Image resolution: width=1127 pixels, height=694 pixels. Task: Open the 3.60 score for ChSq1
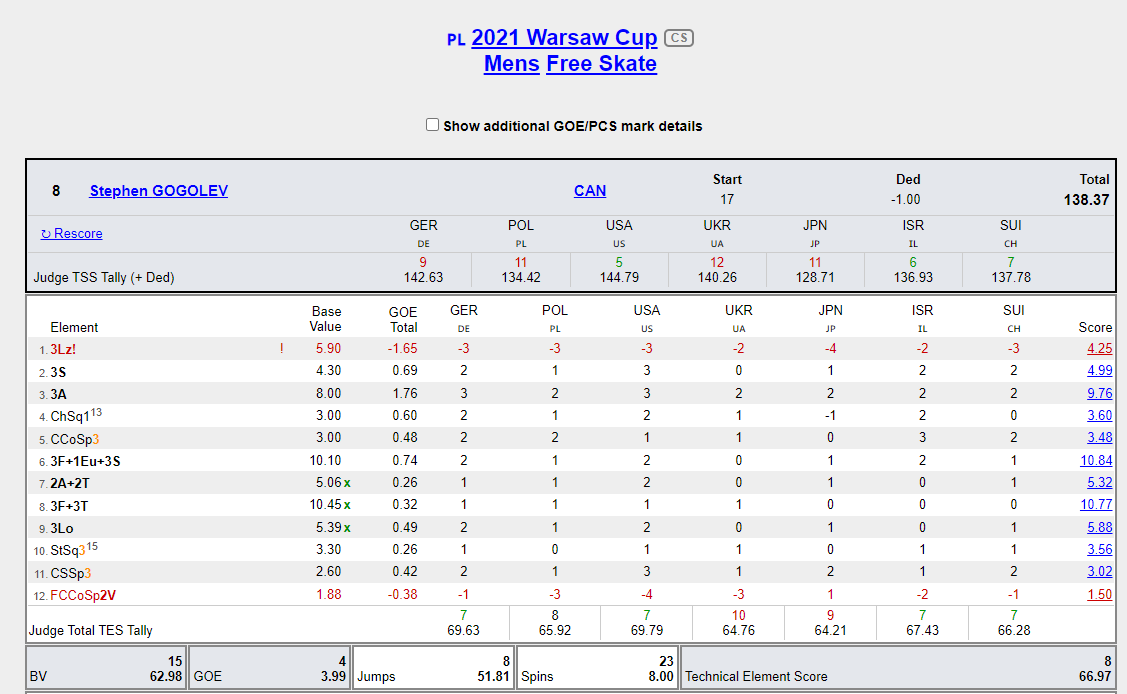(x=1099, y=416)
